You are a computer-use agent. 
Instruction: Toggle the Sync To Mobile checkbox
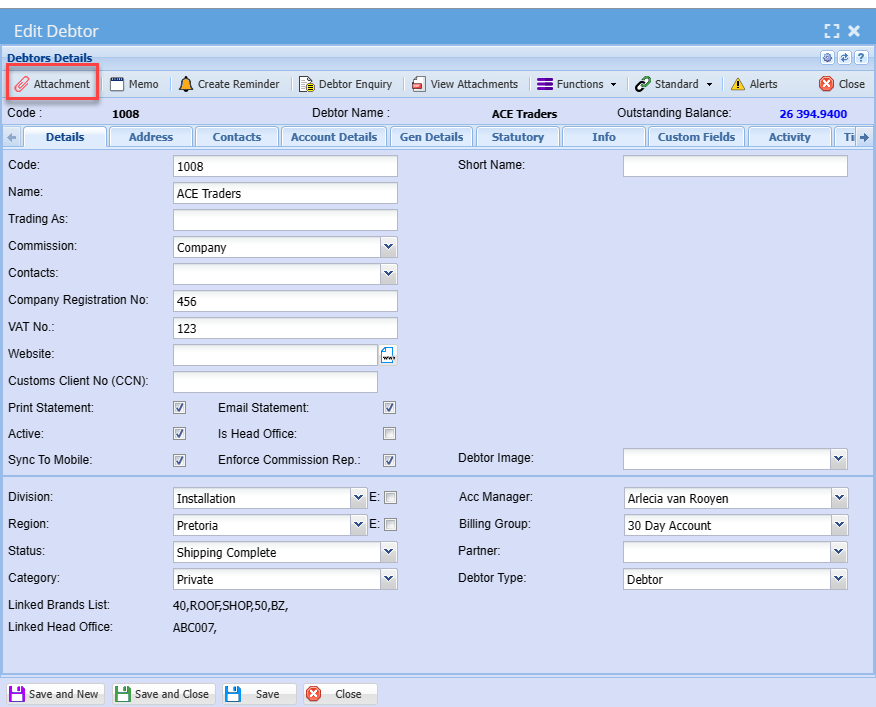180,461
